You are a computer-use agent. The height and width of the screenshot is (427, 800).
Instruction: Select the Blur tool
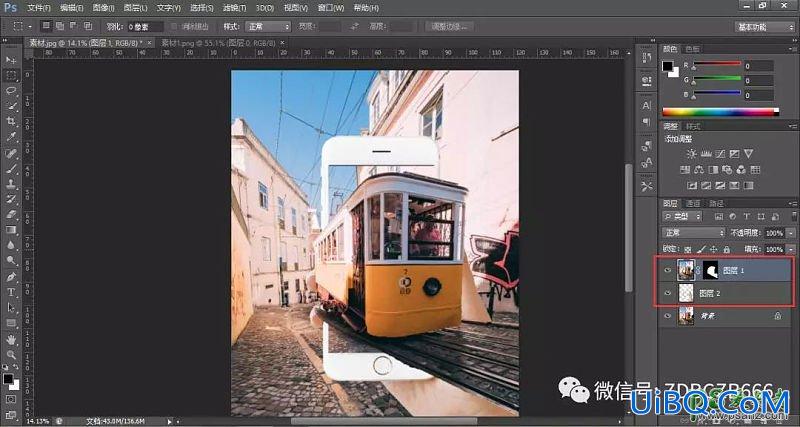[11, 245]
